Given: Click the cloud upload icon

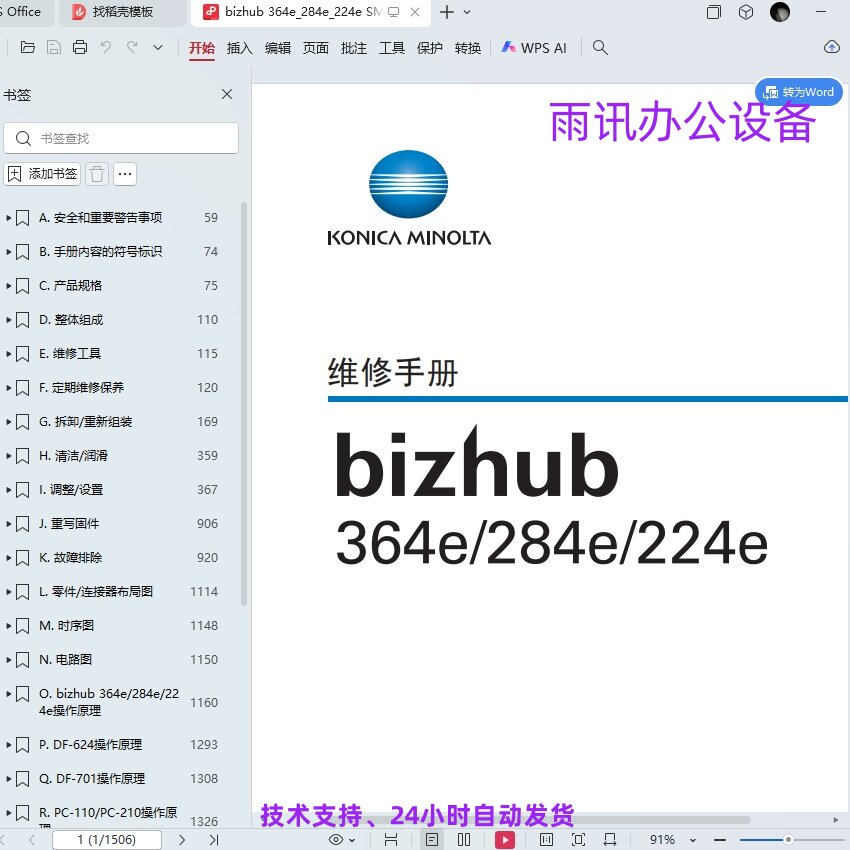Looking at the screenshot, I should 832,48.
